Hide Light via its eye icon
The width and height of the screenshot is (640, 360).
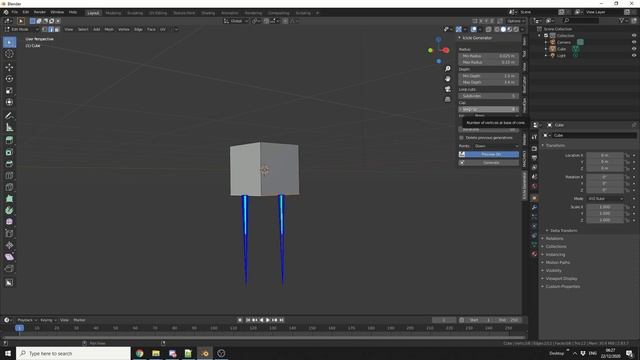click(634, 56)
